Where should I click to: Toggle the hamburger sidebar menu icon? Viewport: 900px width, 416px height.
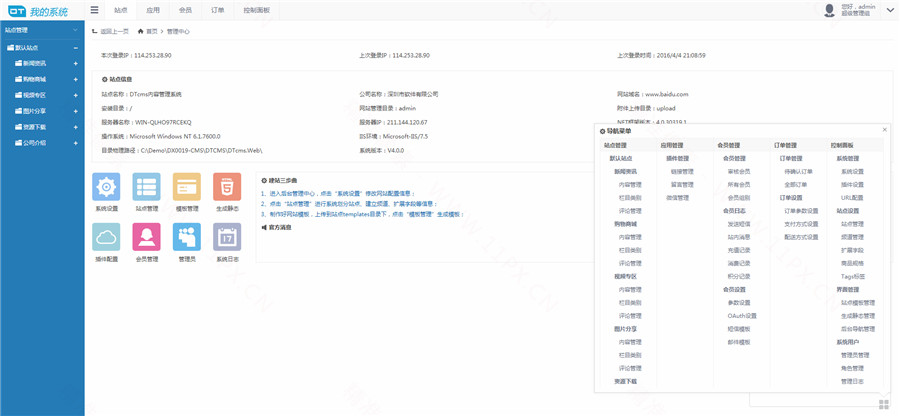(x=94, y=10)
